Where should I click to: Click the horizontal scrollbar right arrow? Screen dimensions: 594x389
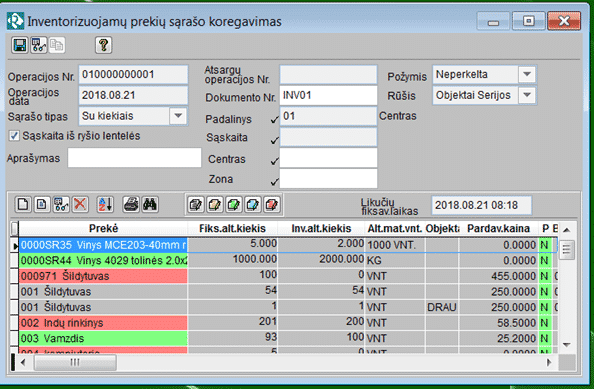549,362
